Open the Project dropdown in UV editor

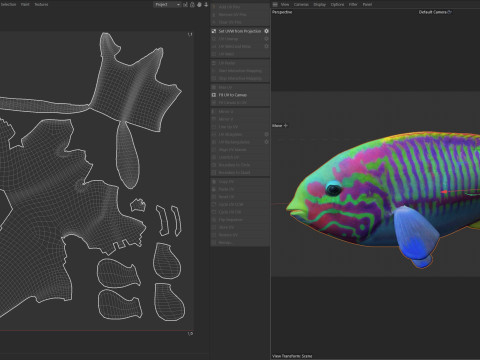pos(167,4)
